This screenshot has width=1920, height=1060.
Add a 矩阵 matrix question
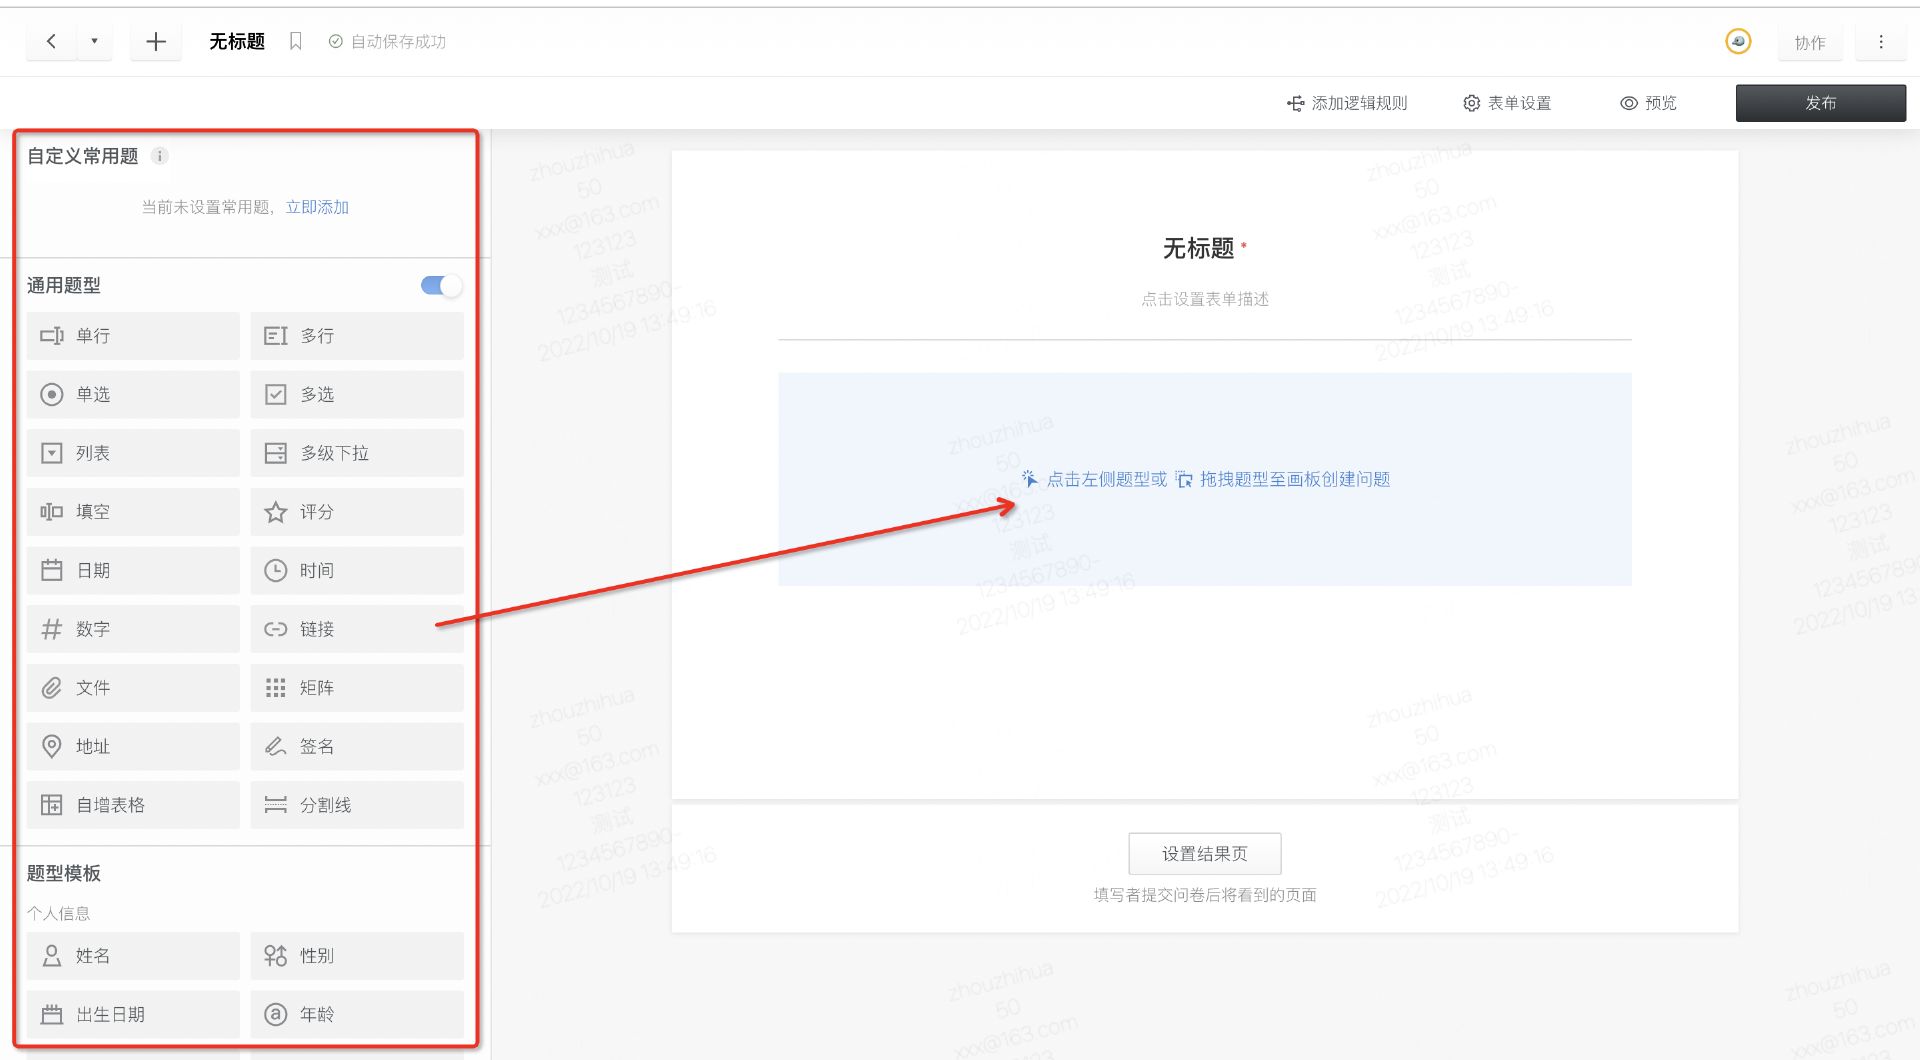[357, 688]
